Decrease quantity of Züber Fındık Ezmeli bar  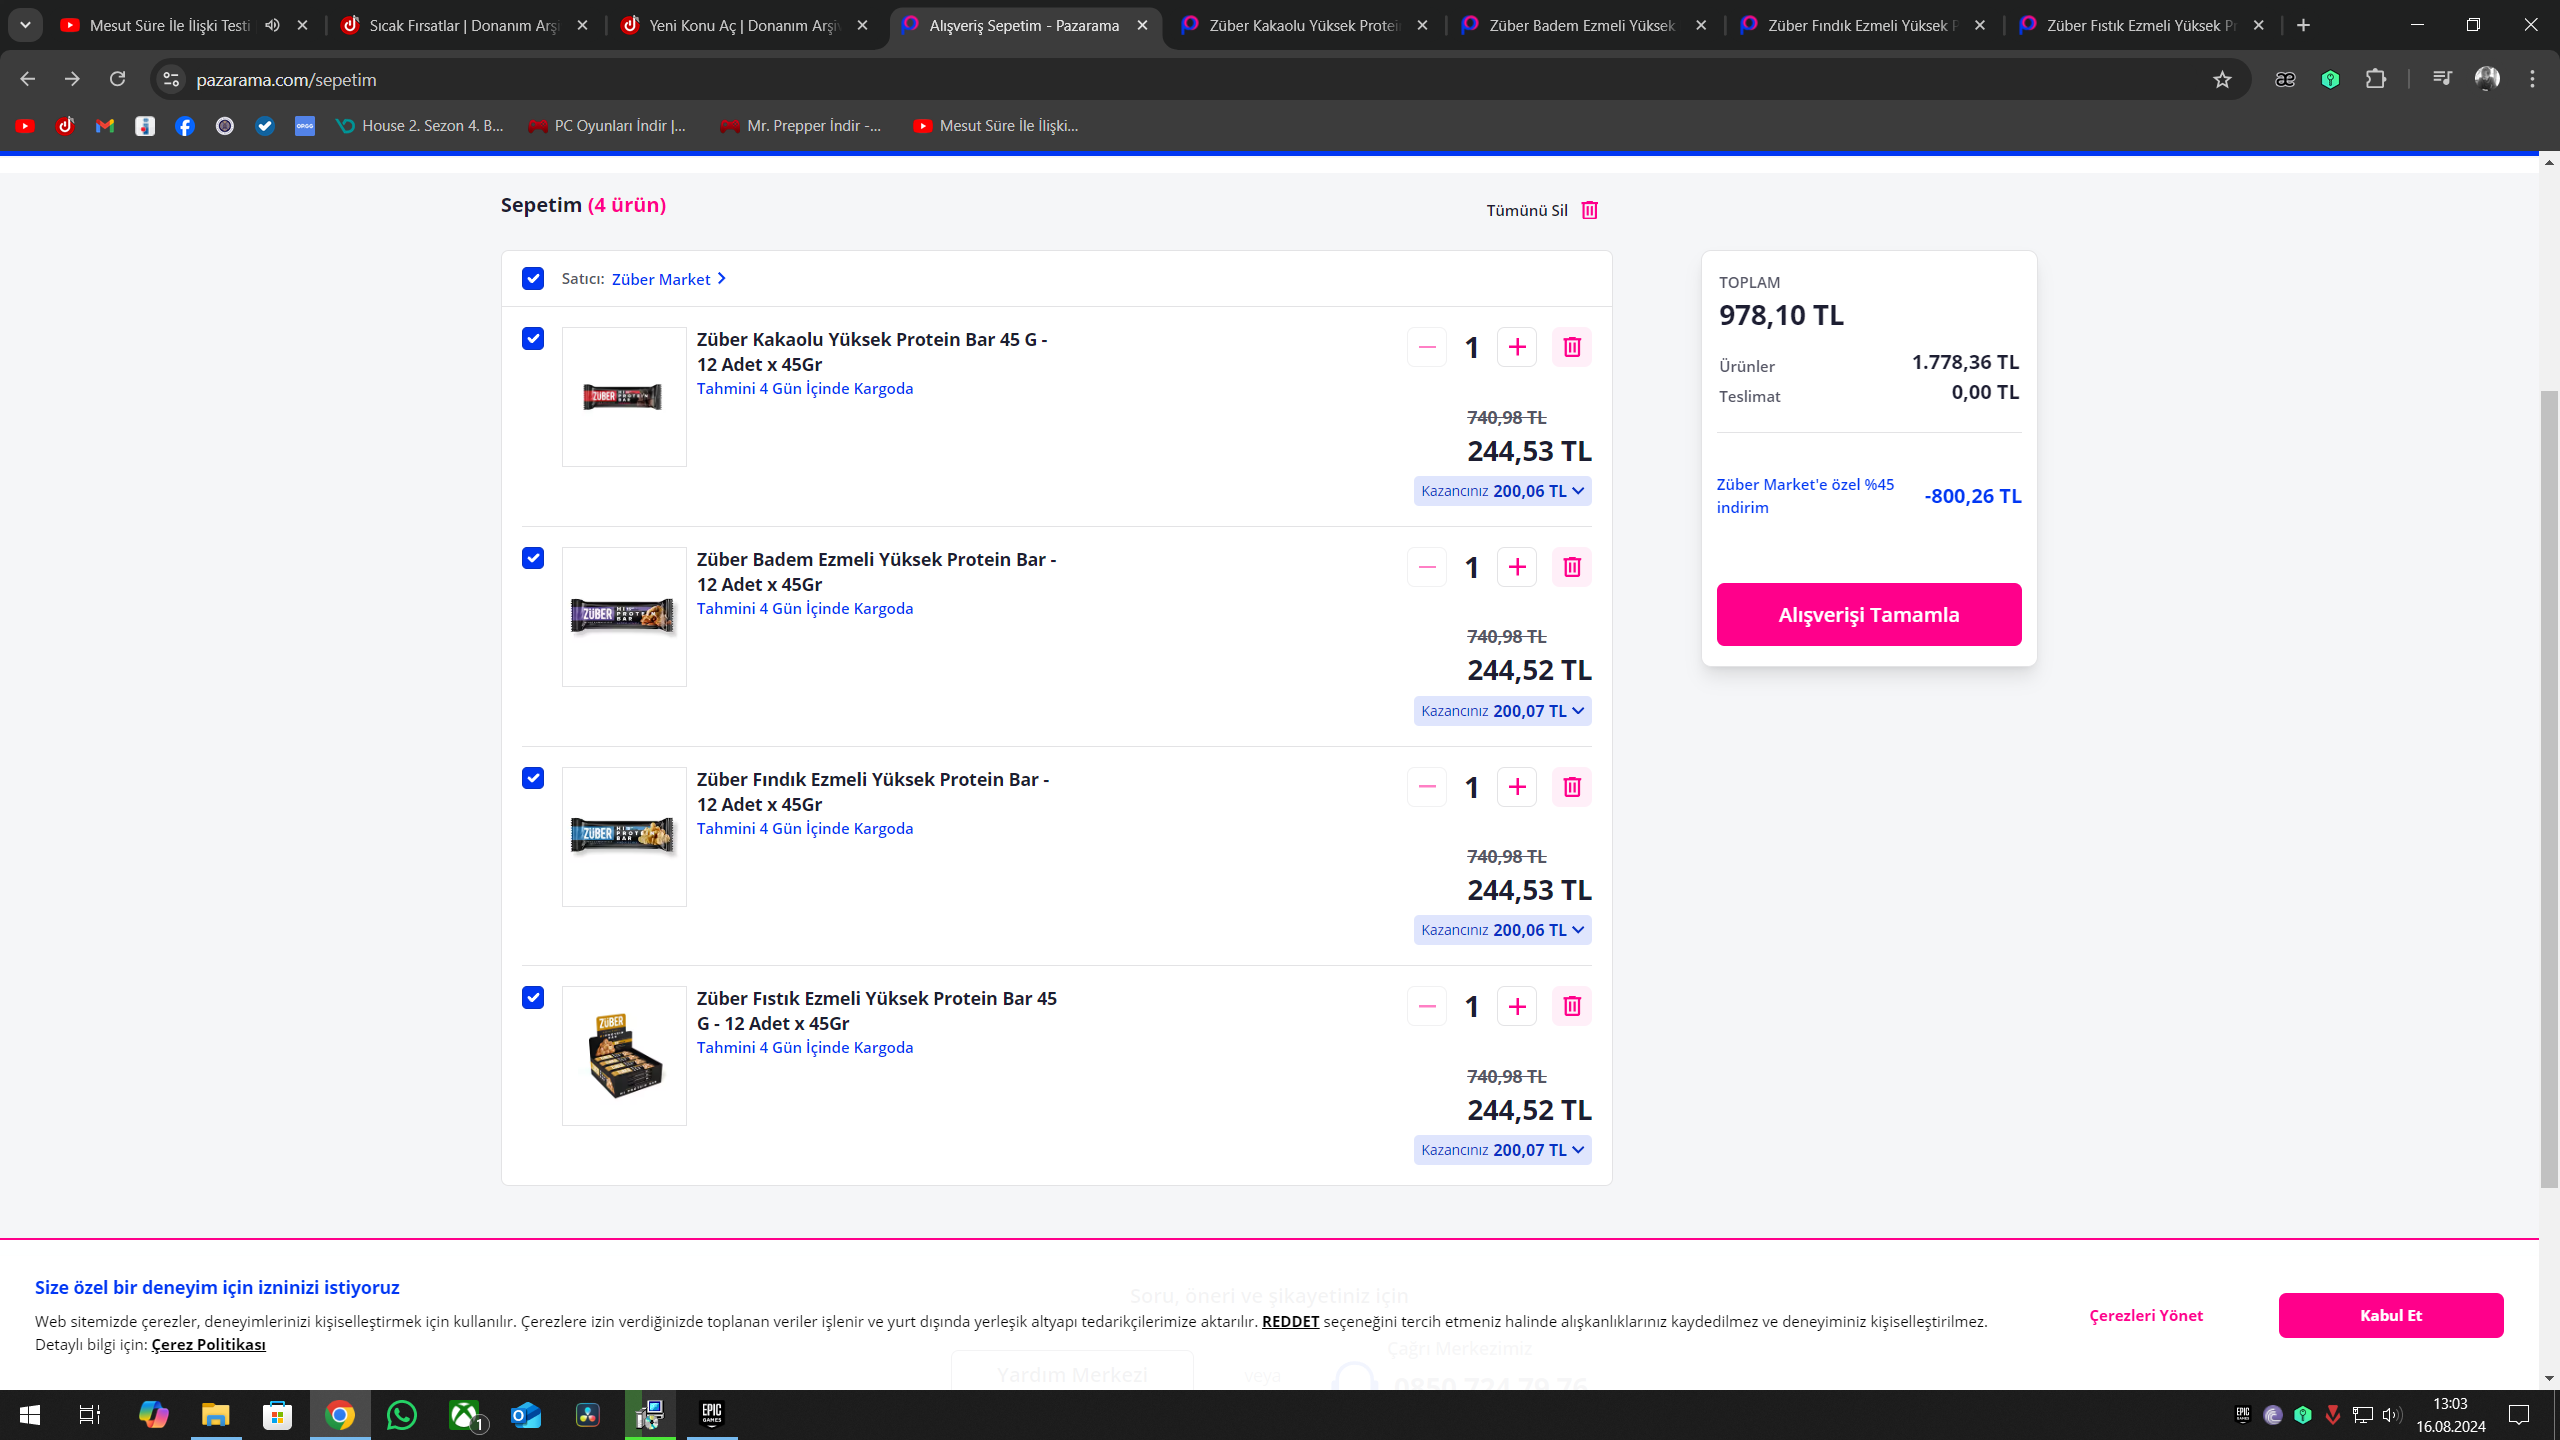pos(1426,787)
